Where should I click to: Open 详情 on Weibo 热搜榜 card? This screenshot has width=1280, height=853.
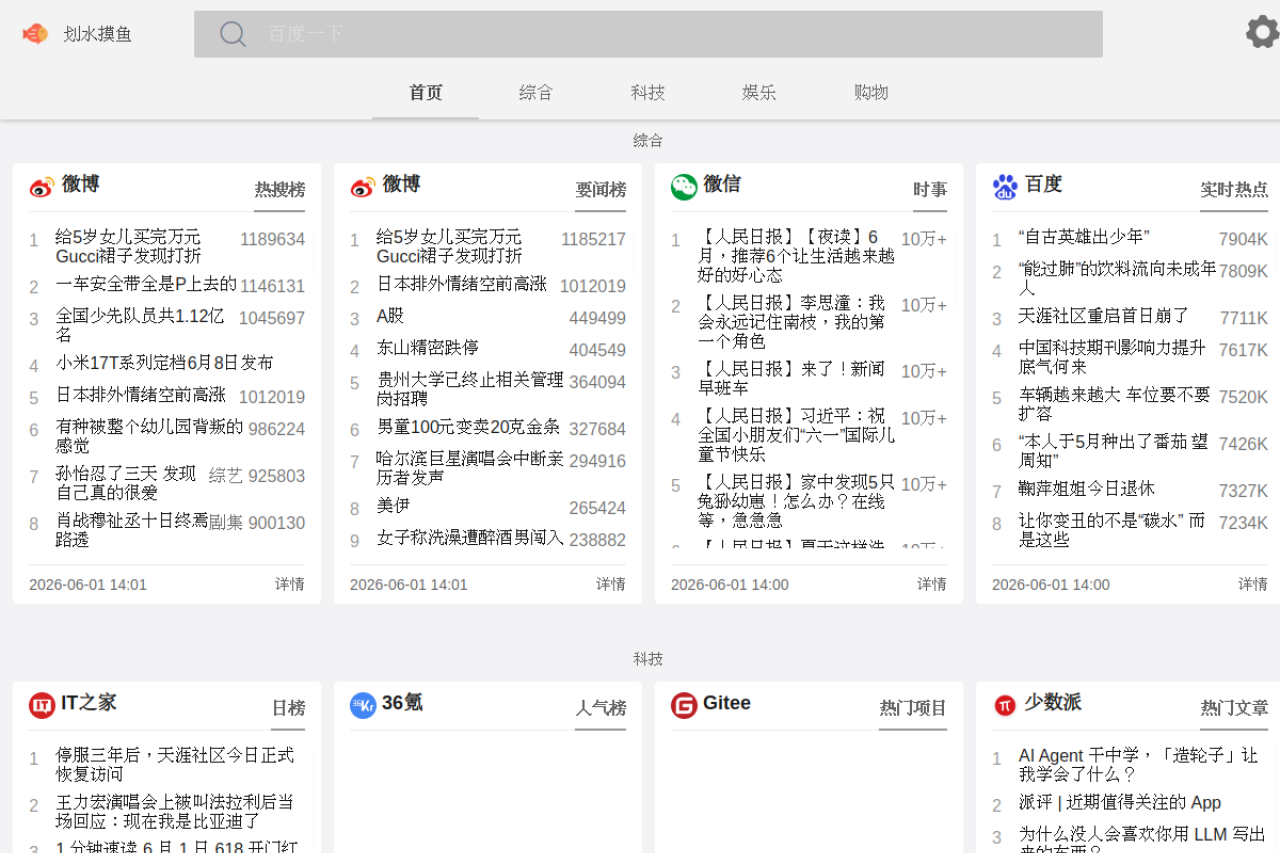290,584
